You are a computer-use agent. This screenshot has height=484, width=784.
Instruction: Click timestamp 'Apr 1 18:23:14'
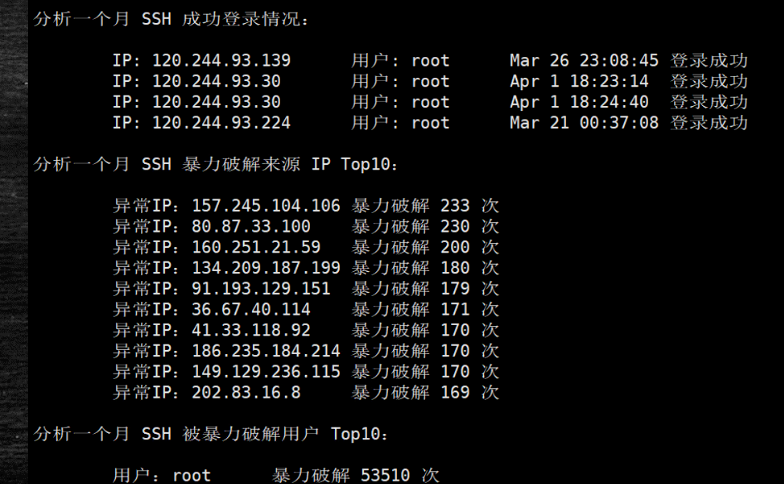coord(579,81)
